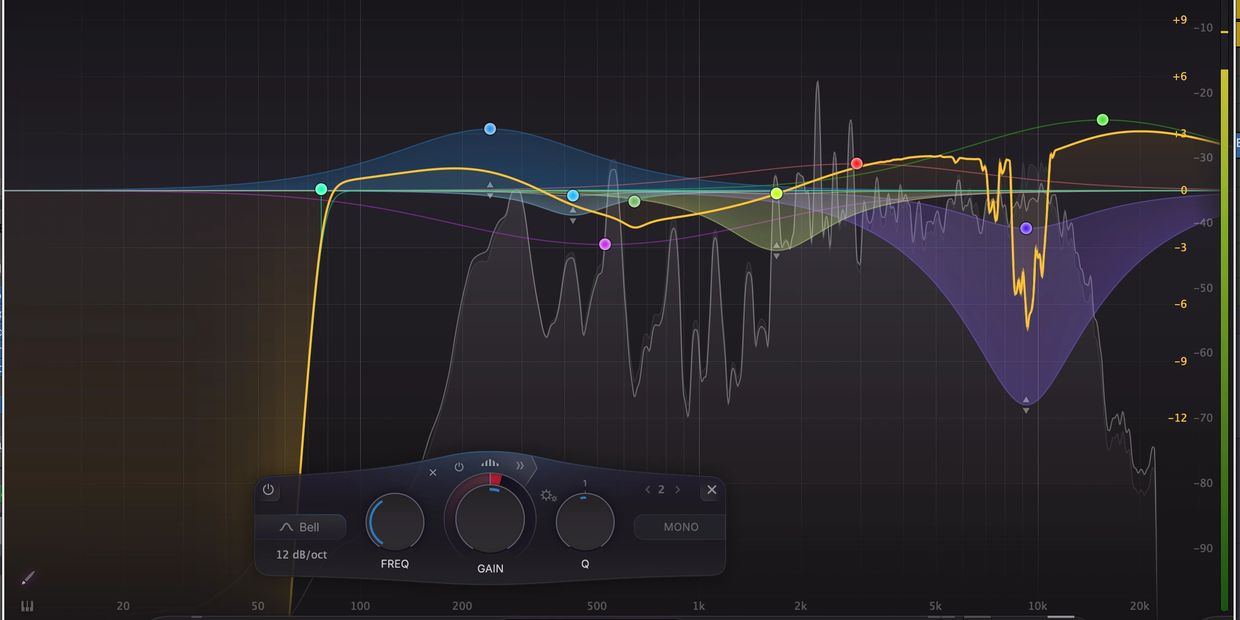
Task: Click the spectral dynamics bars icon
Action: click(x=489, y=463)
